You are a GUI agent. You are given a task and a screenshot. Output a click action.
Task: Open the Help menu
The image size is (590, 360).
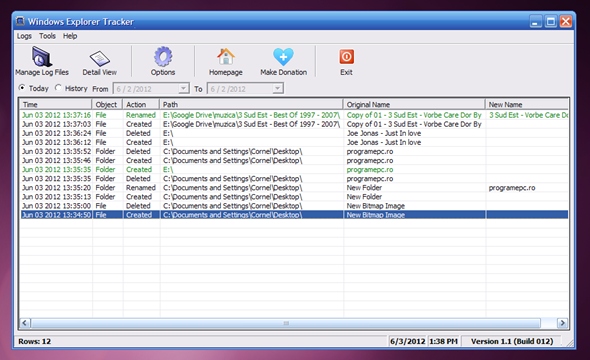[70, 36]
